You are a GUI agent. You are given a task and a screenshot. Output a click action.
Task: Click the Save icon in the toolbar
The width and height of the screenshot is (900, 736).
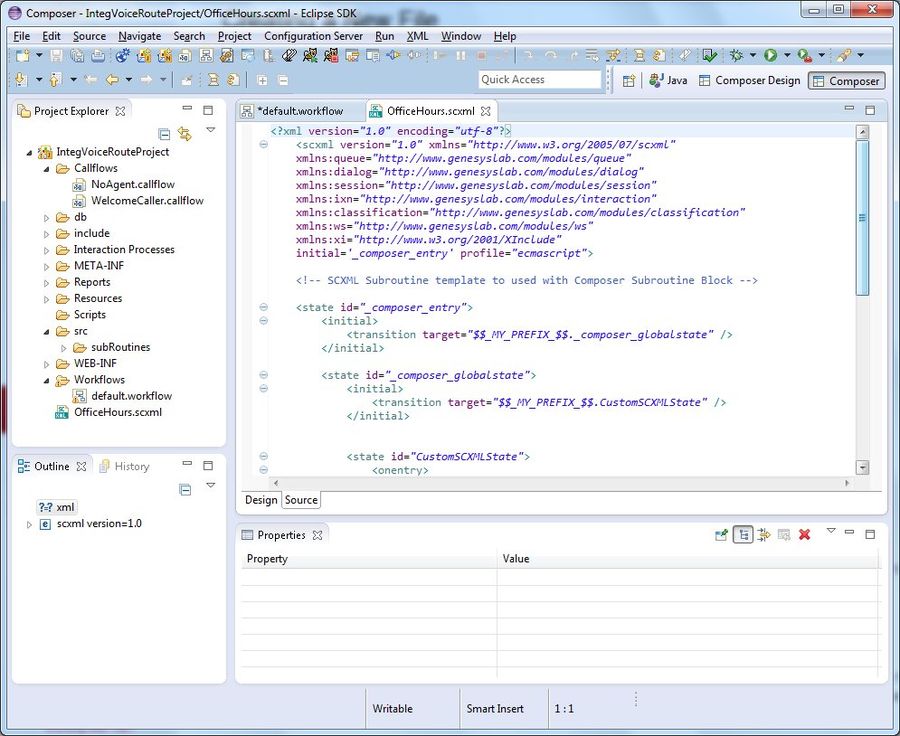(x=56, y=55)
